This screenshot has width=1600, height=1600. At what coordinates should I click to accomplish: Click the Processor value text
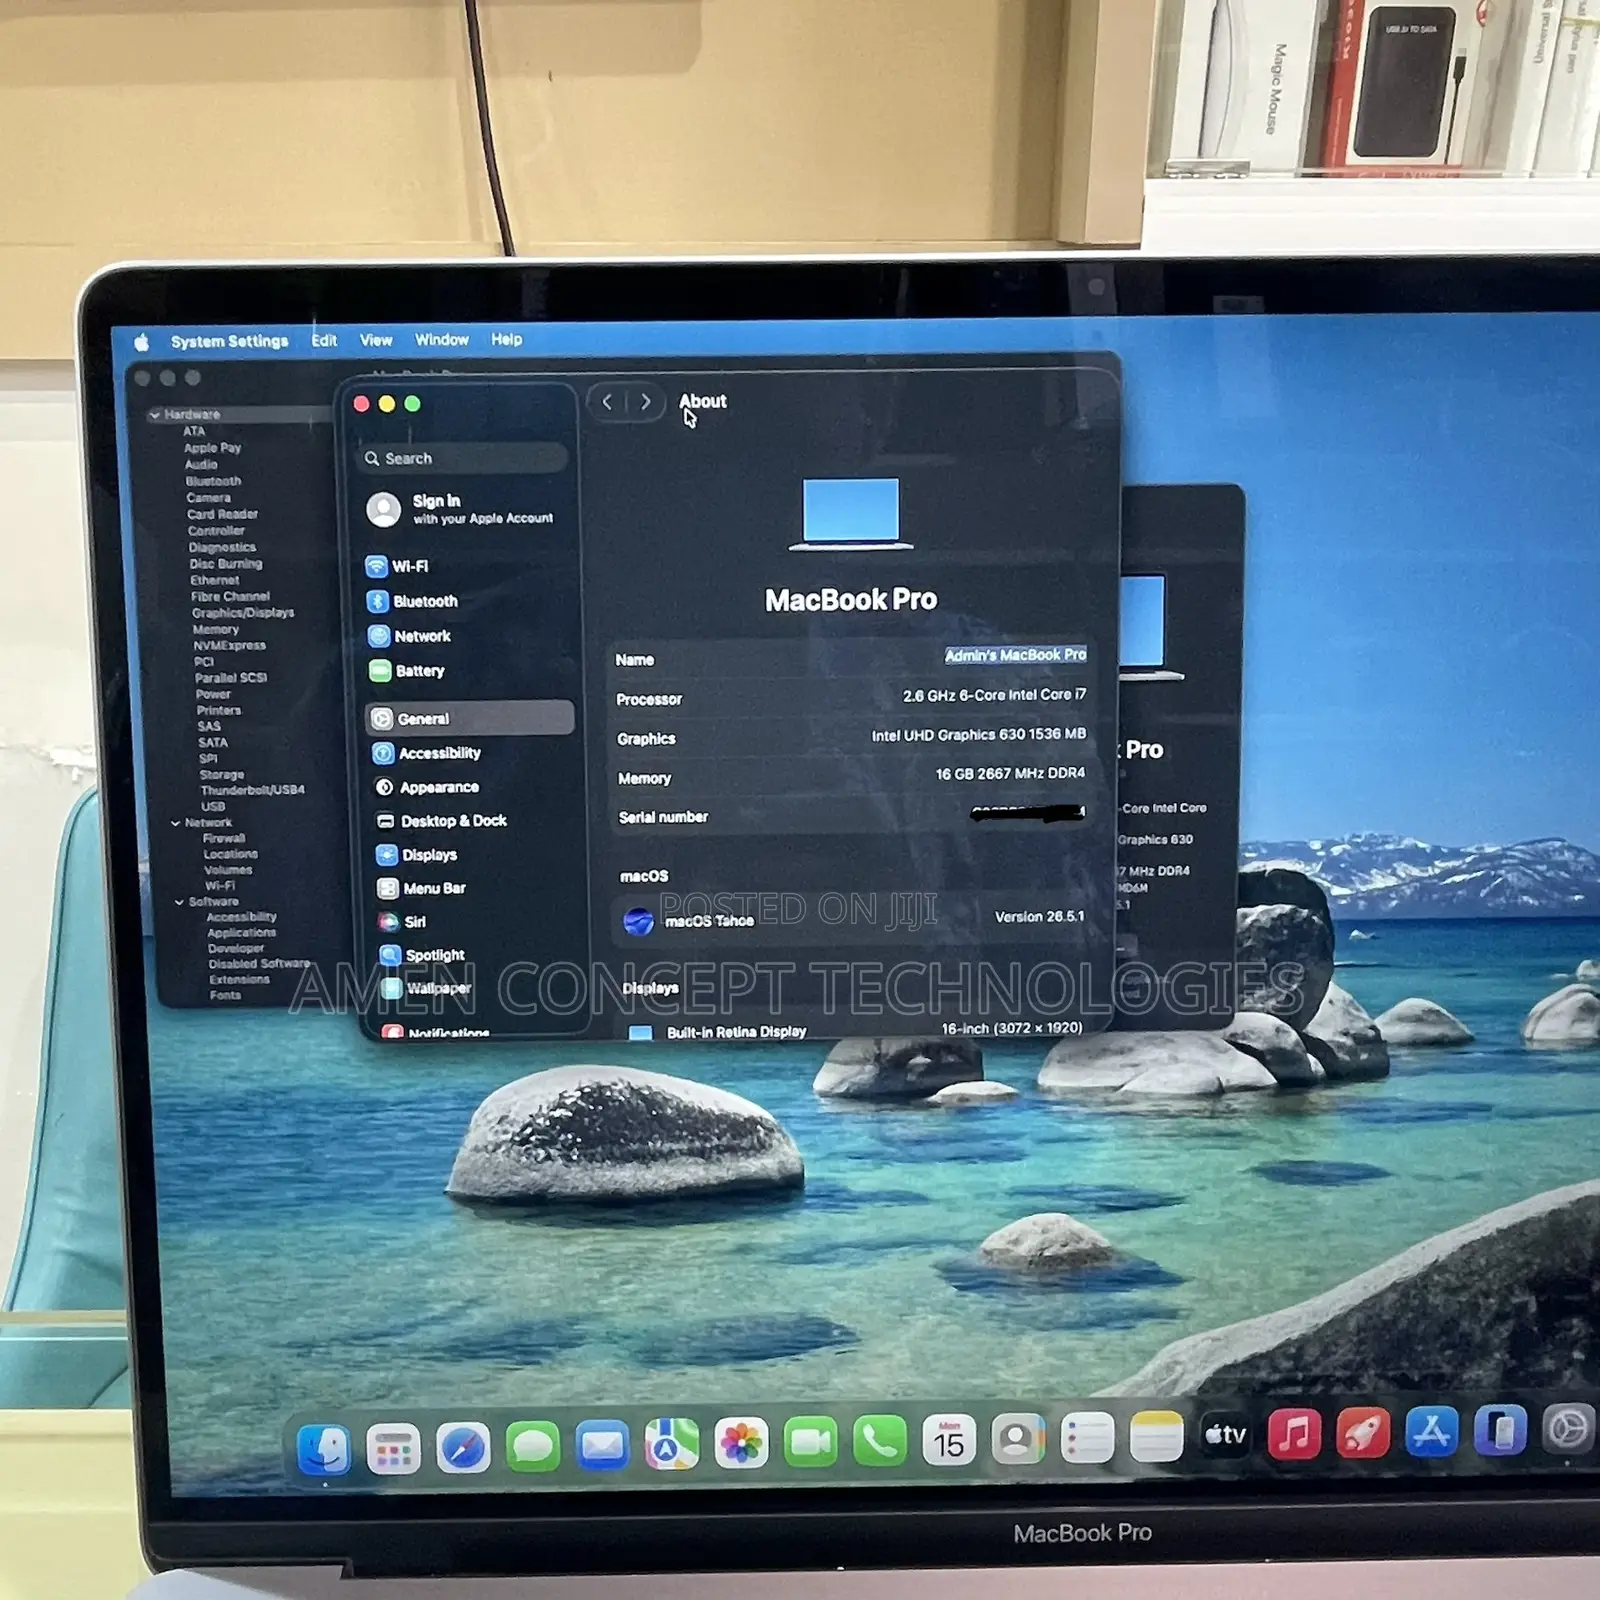tap(994, 695)
